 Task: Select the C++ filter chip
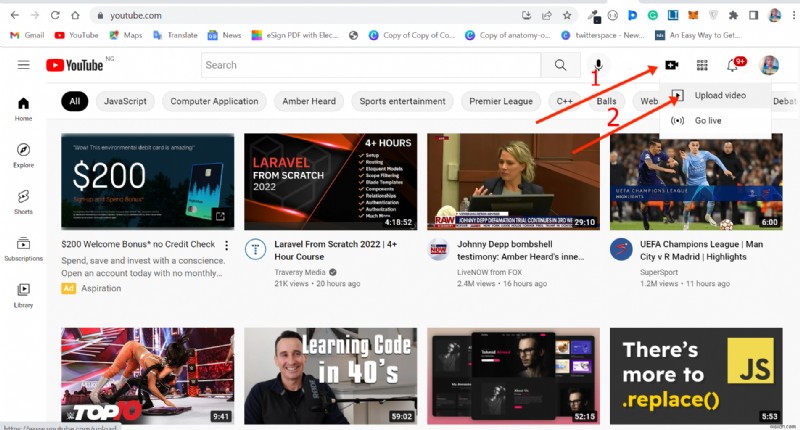(564, 101)
